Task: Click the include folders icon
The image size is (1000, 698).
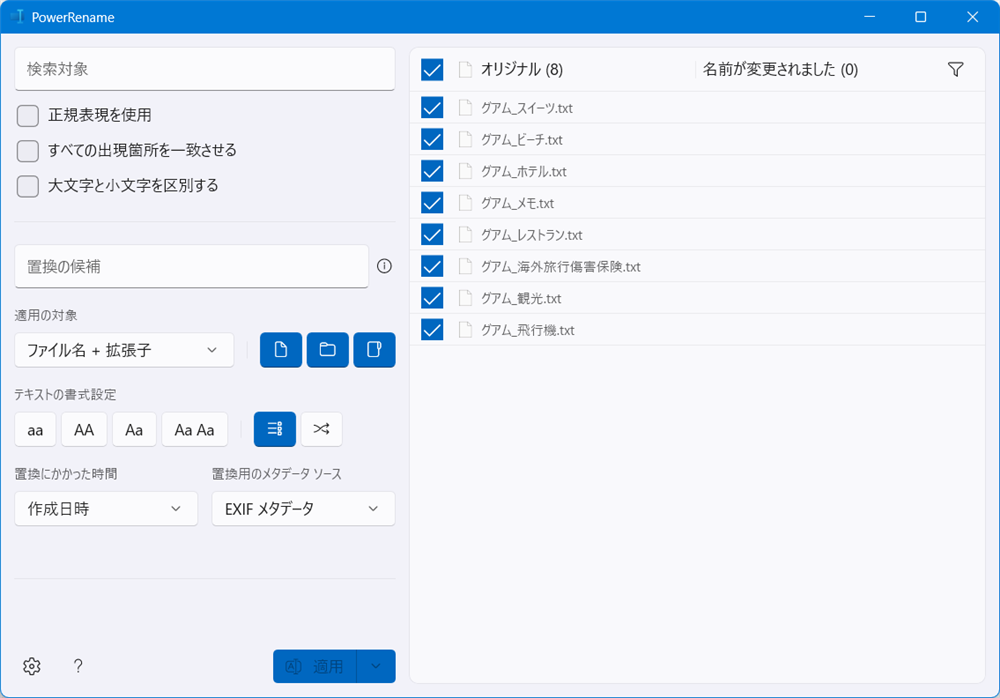Action: click(x=327, y=350)
